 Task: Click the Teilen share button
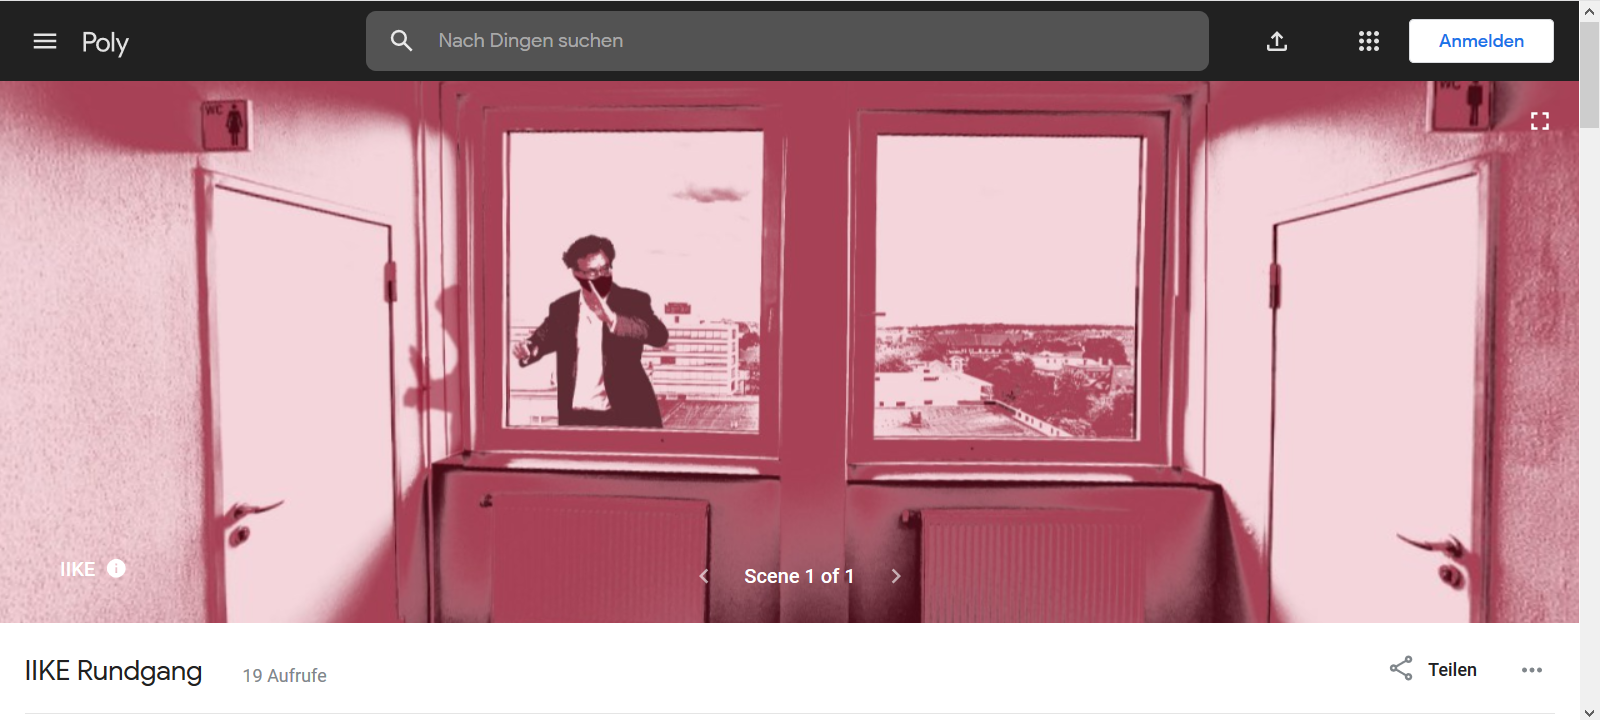1433,669
